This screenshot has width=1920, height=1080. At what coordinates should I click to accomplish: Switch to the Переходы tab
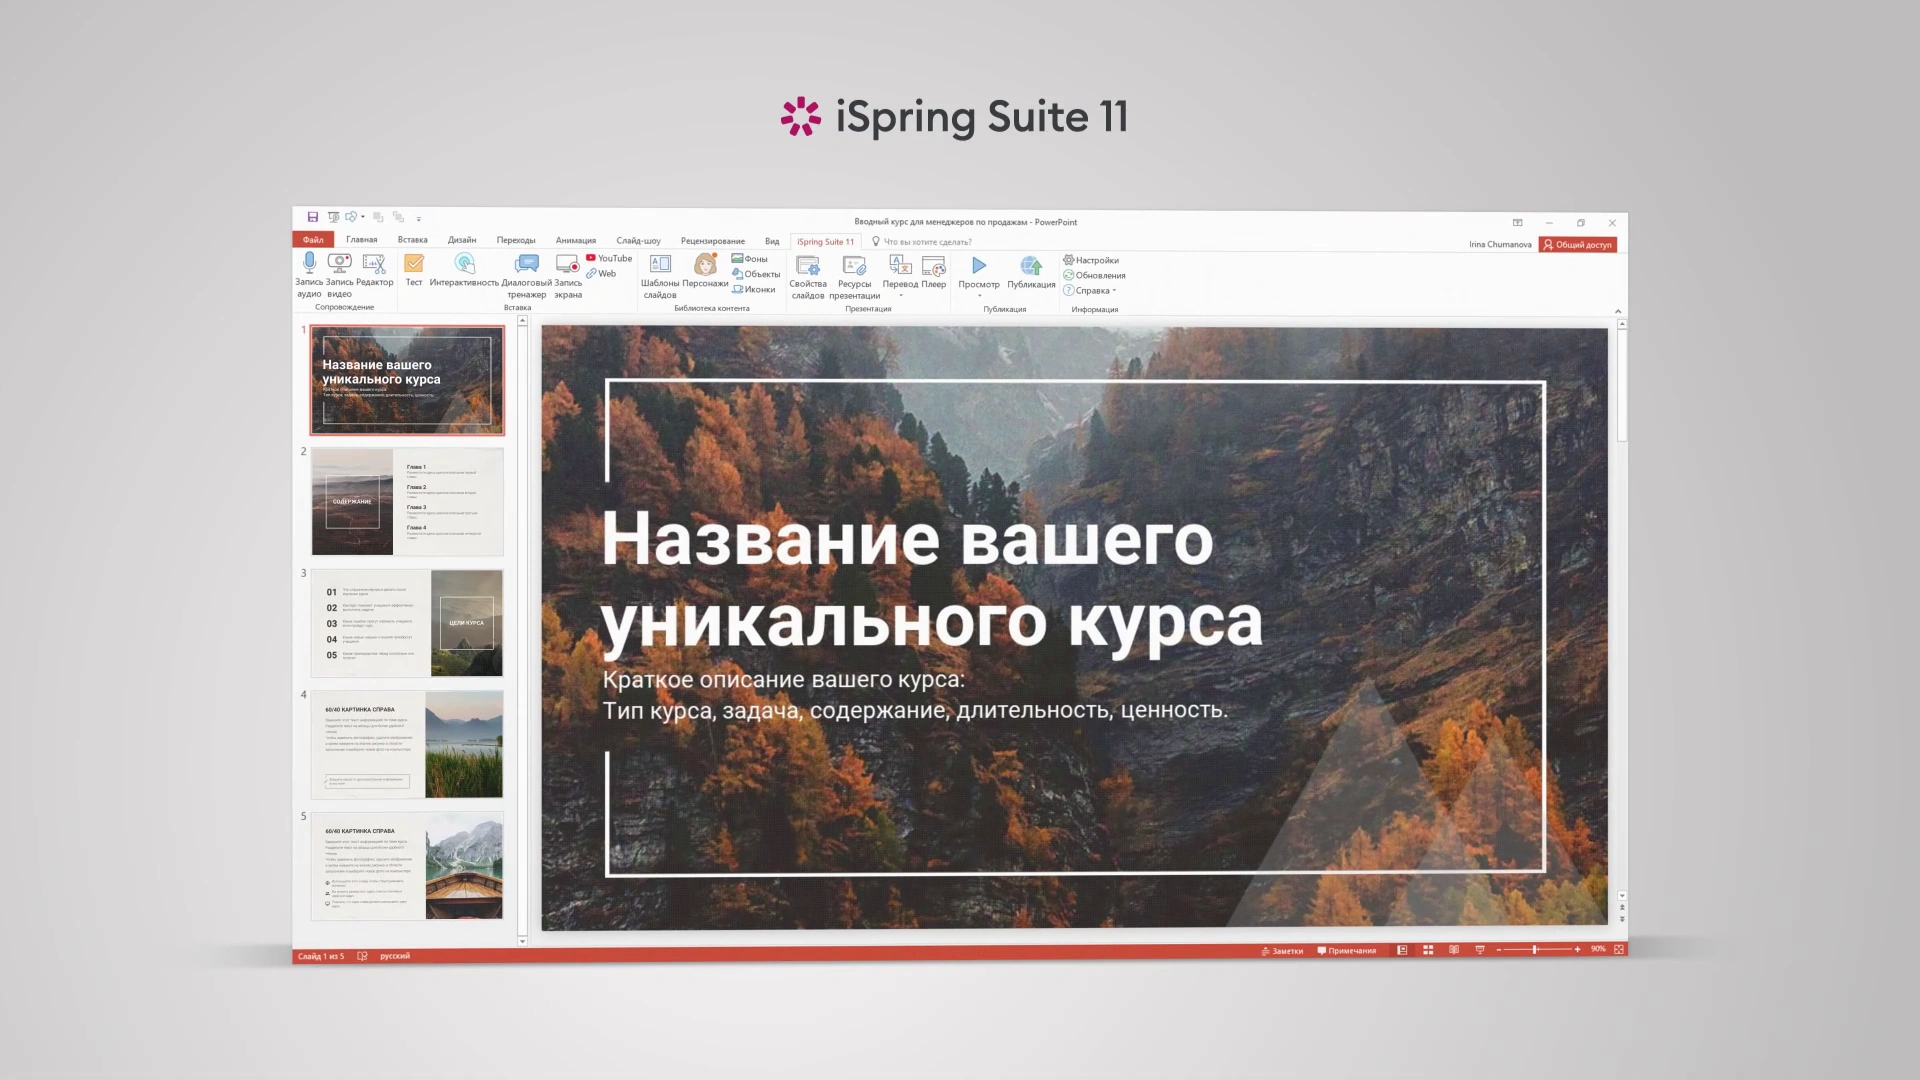[x=516, y=240]
